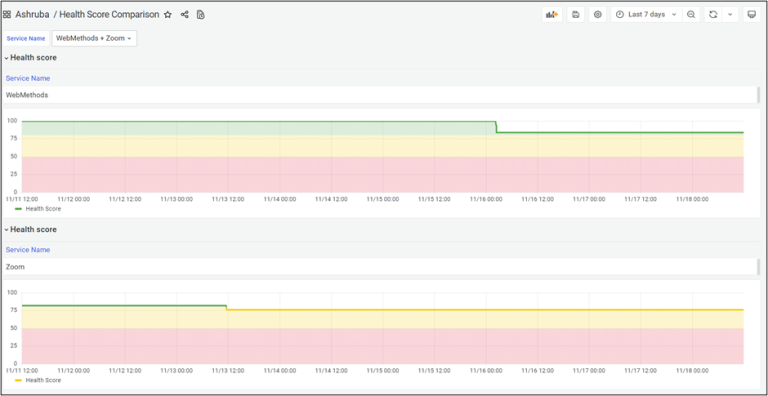
Task: Refresh the dashboard
Action: click(x=713, y=15)
